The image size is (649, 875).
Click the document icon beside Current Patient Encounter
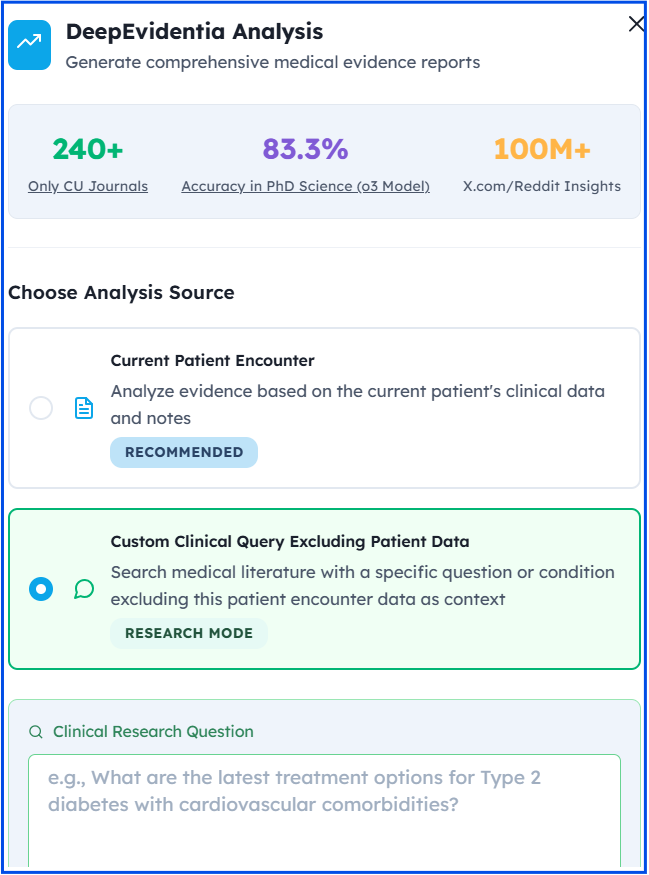(x=84, y=408)
